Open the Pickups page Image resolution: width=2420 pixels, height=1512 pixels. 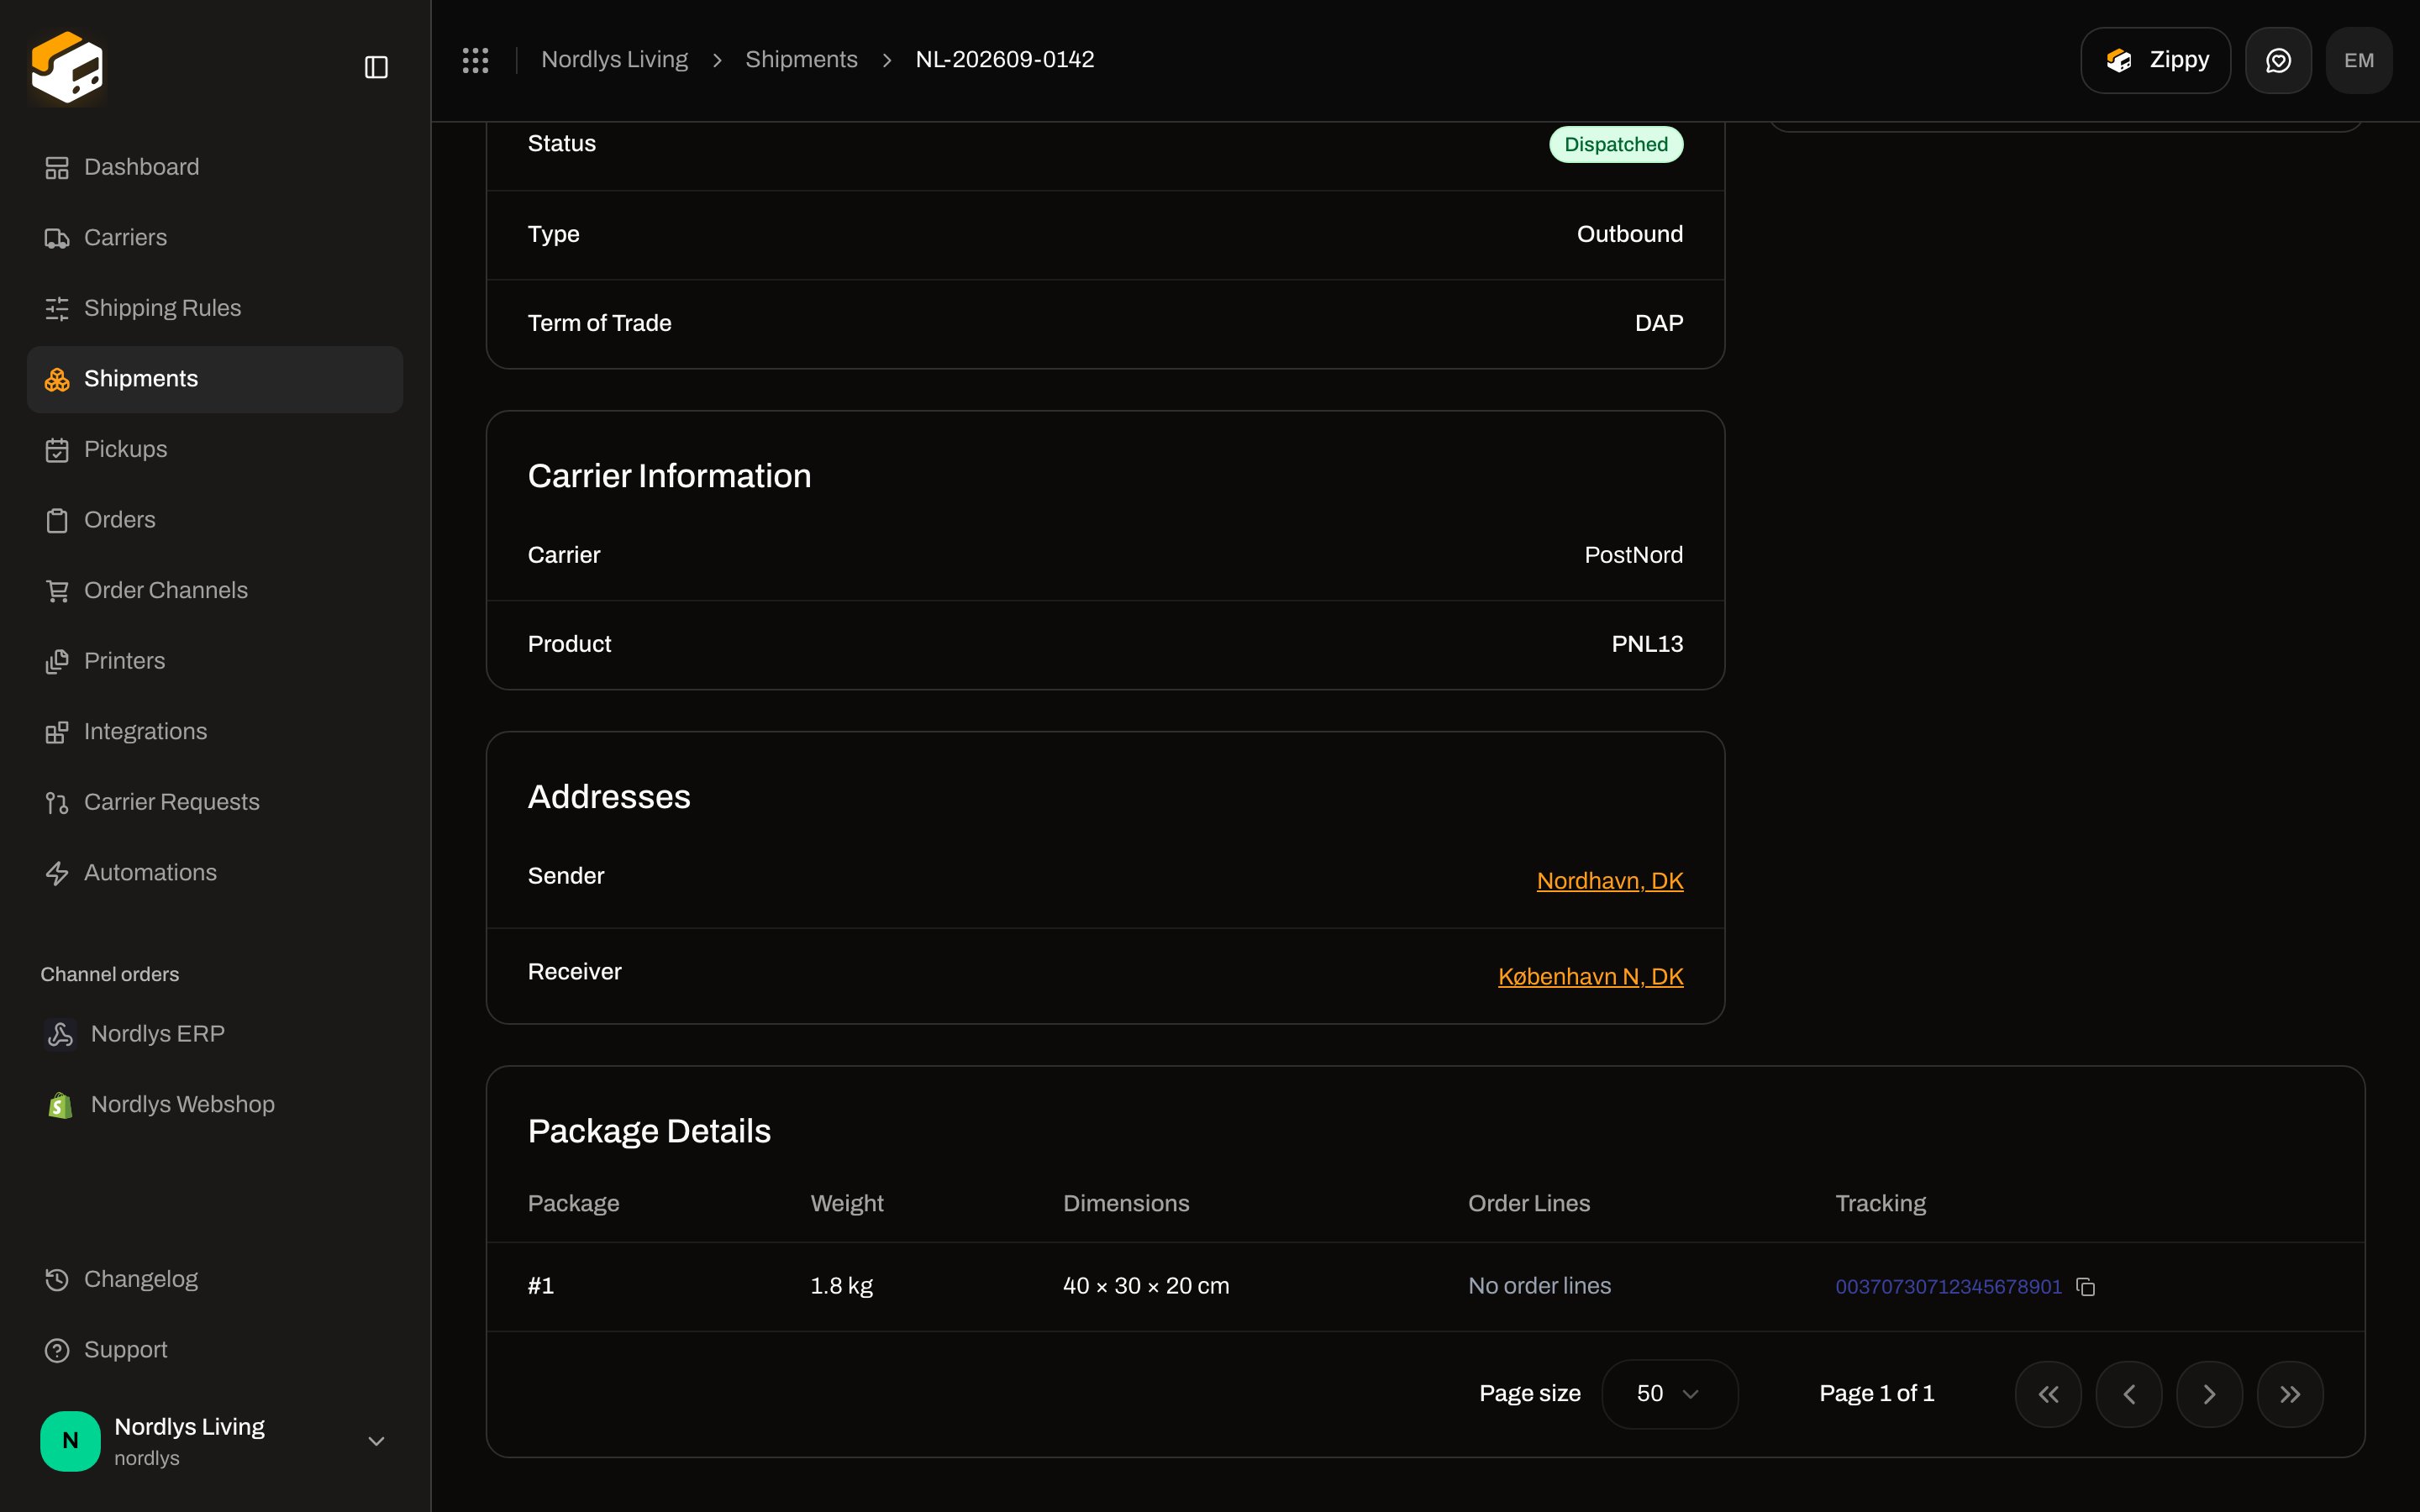[x=215, y=450]
